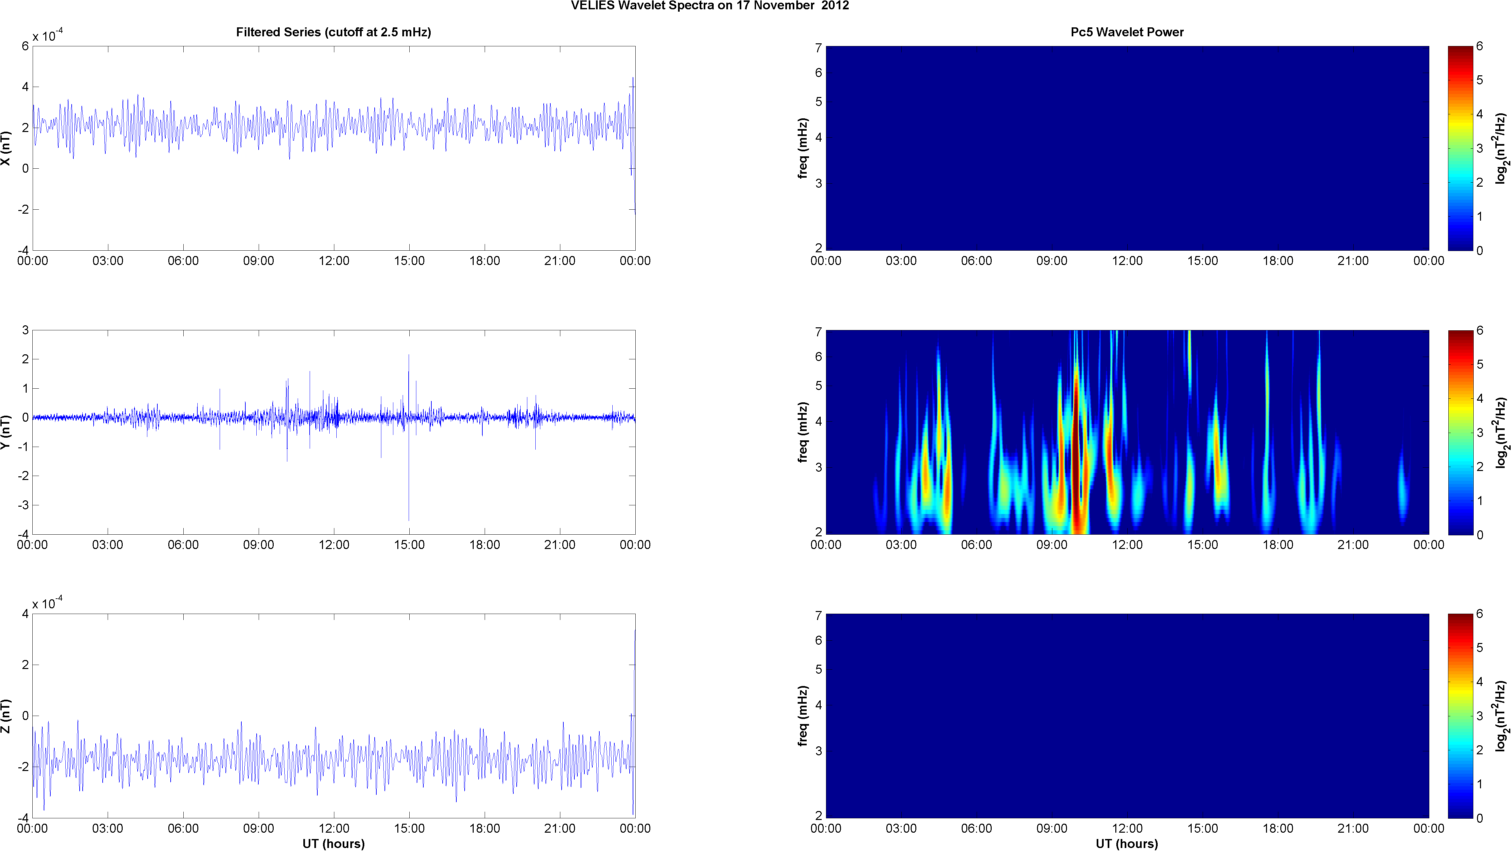
Task: Click the '0' tick at the bottom colorbar's base
Action: 1480,818
